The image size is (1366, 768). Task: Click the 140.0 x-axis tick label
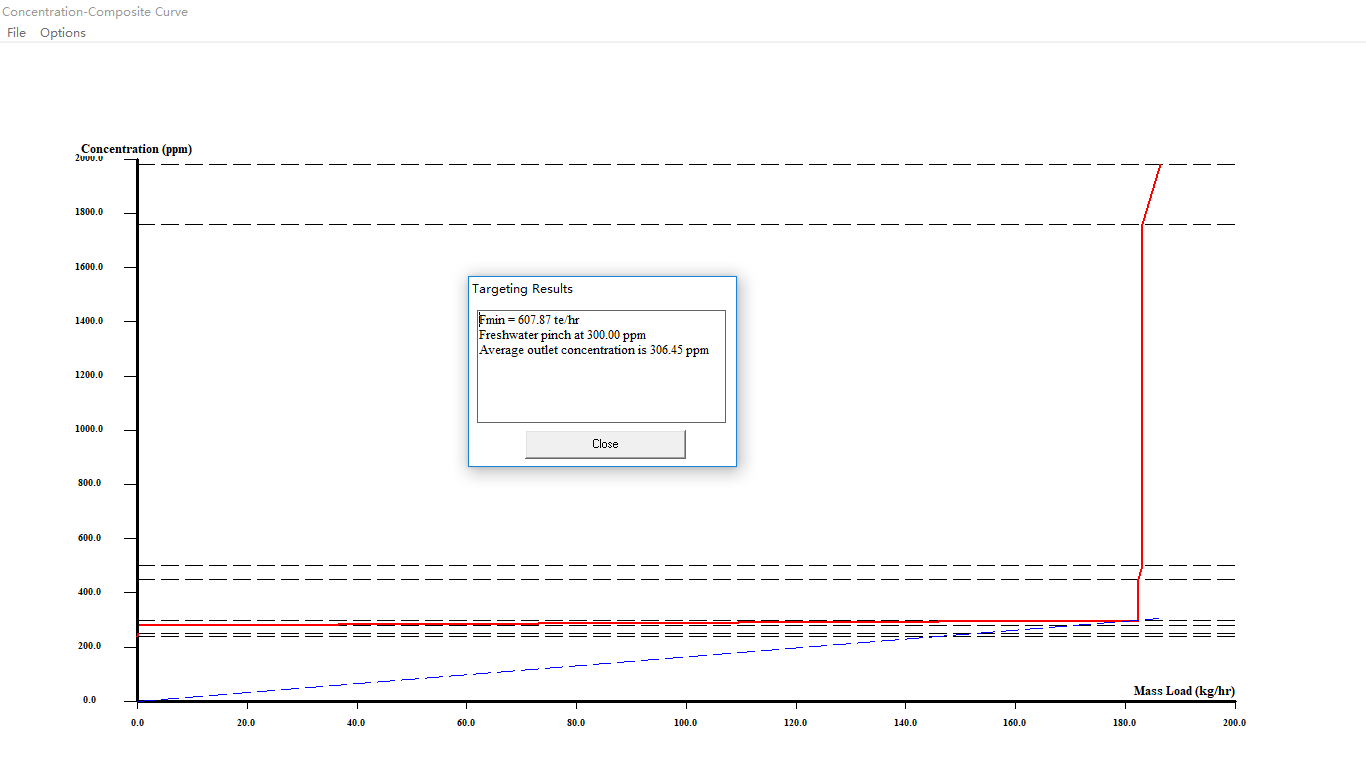click(906, 722)
